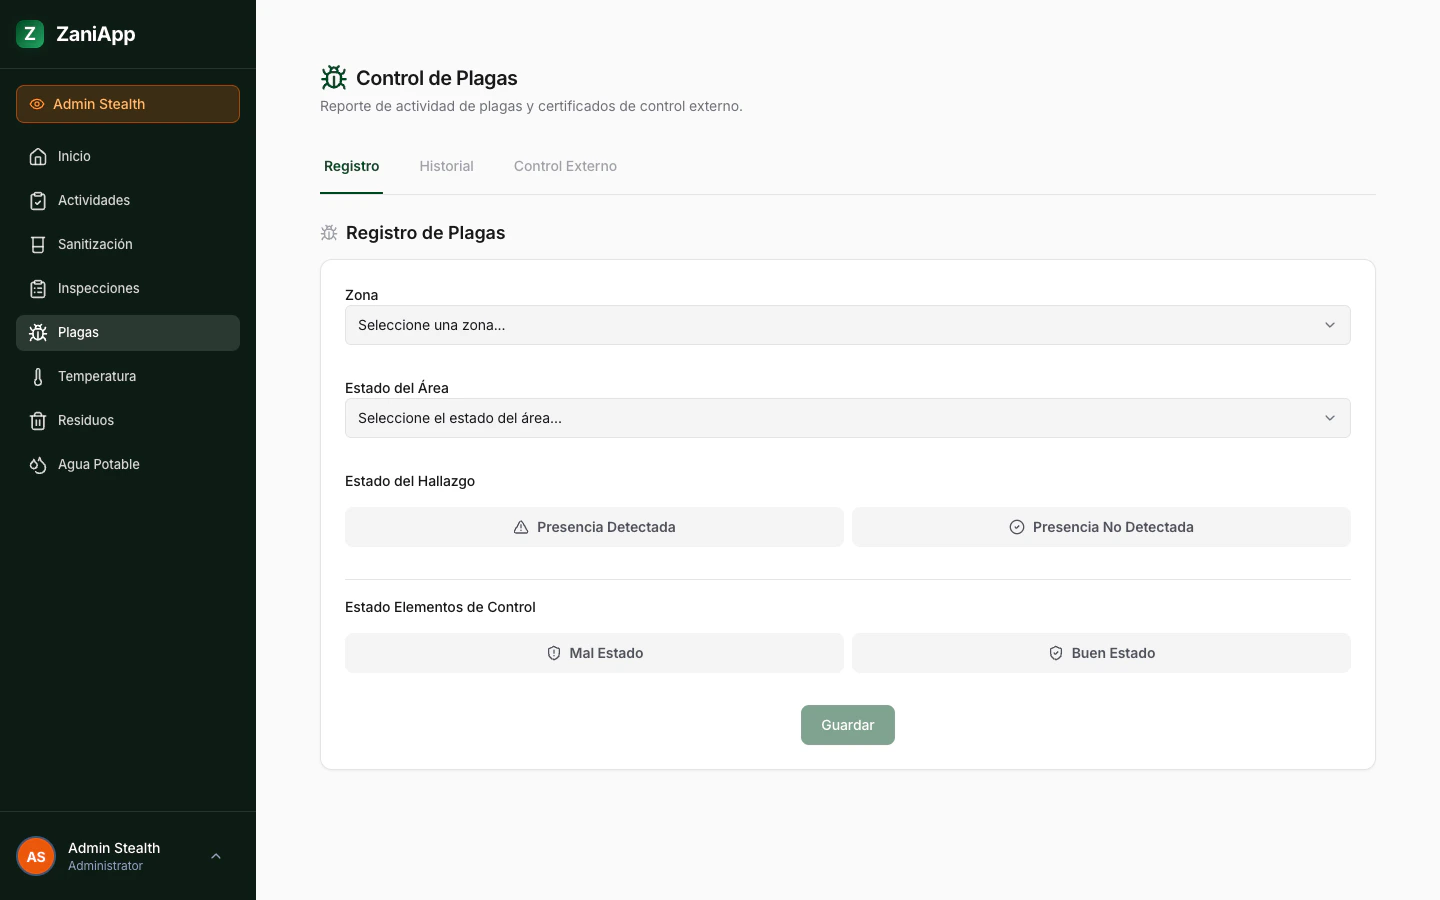Click the Agua Potable water drop icon
Viewport: 1440px width, 900px height.
[x=37, y=464]
